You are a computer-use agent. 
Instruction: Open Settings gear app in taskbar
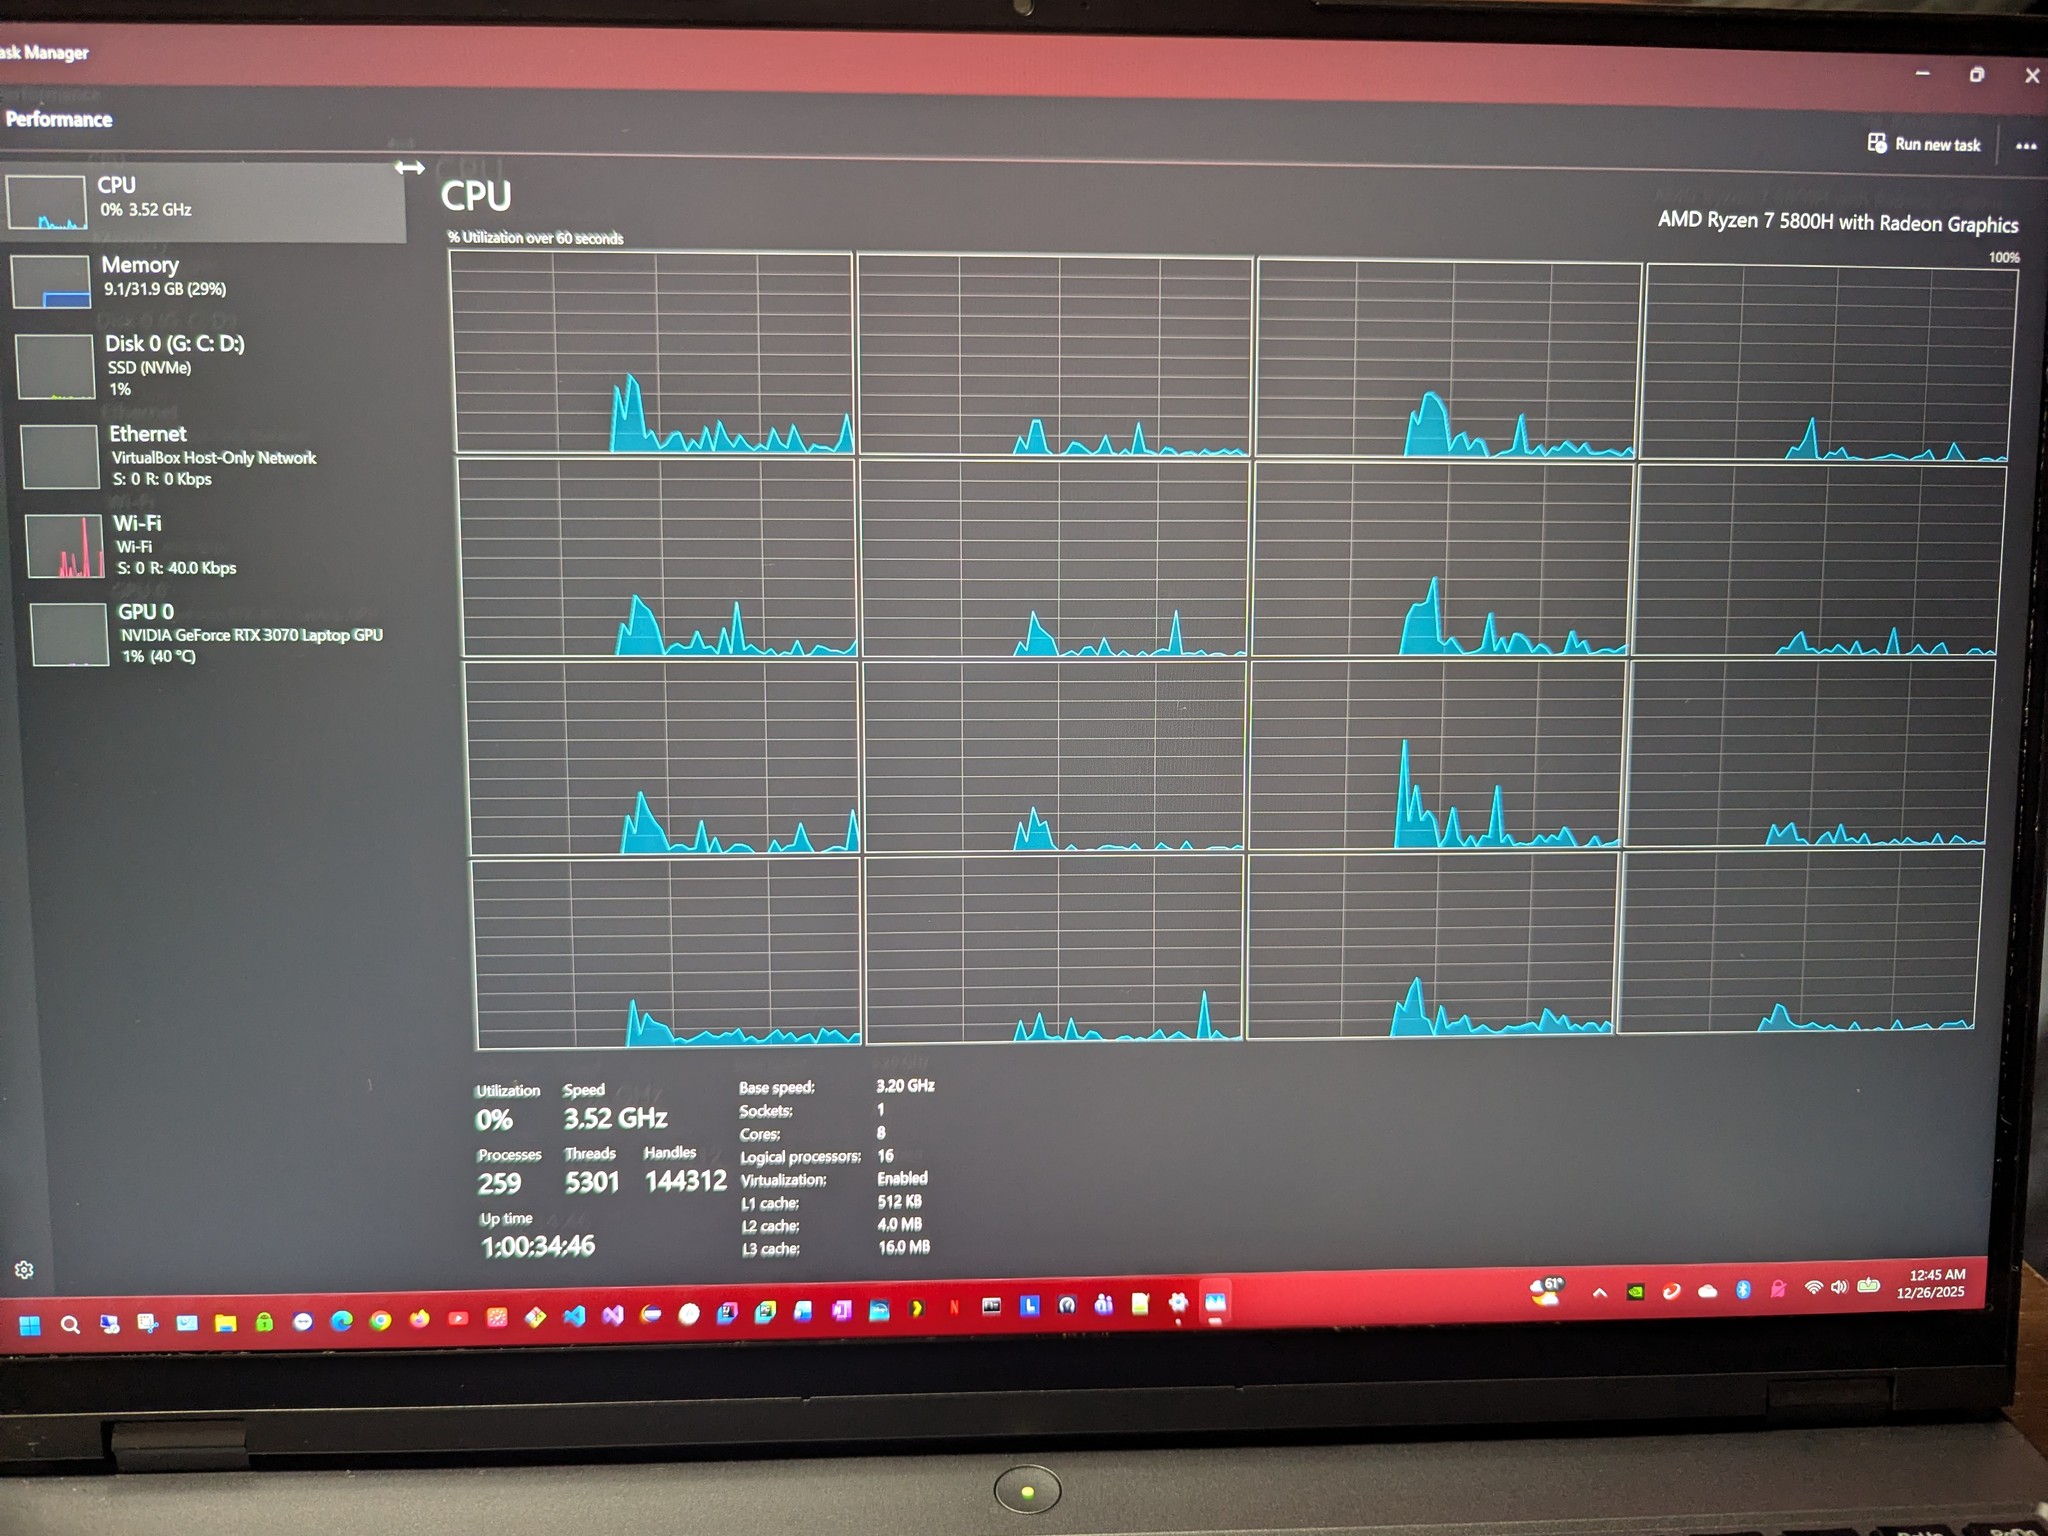point(1178,1302)
